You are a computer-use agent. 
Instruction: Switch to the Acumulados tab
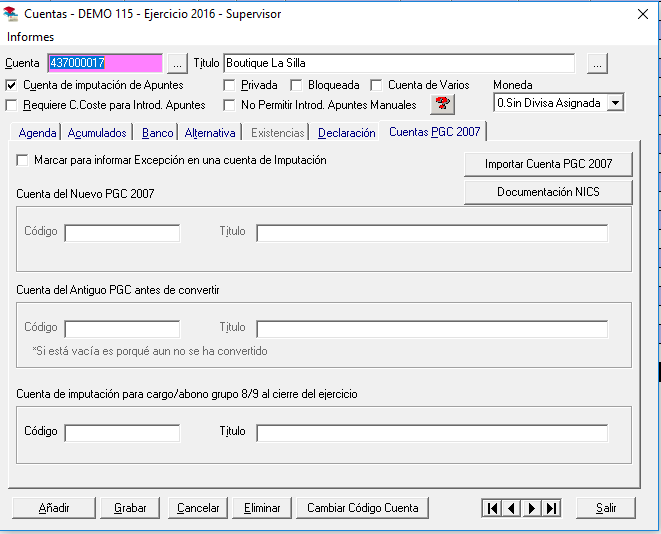pos(97,133)
